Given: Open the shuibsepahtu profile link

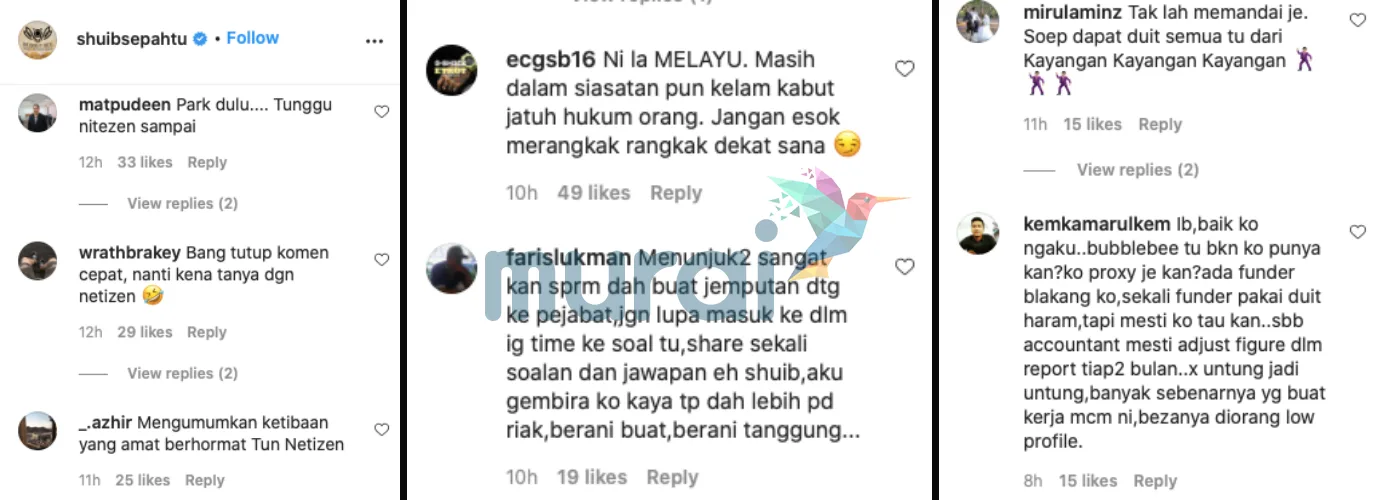Looking at the screenshot, I should coord(132,38).
